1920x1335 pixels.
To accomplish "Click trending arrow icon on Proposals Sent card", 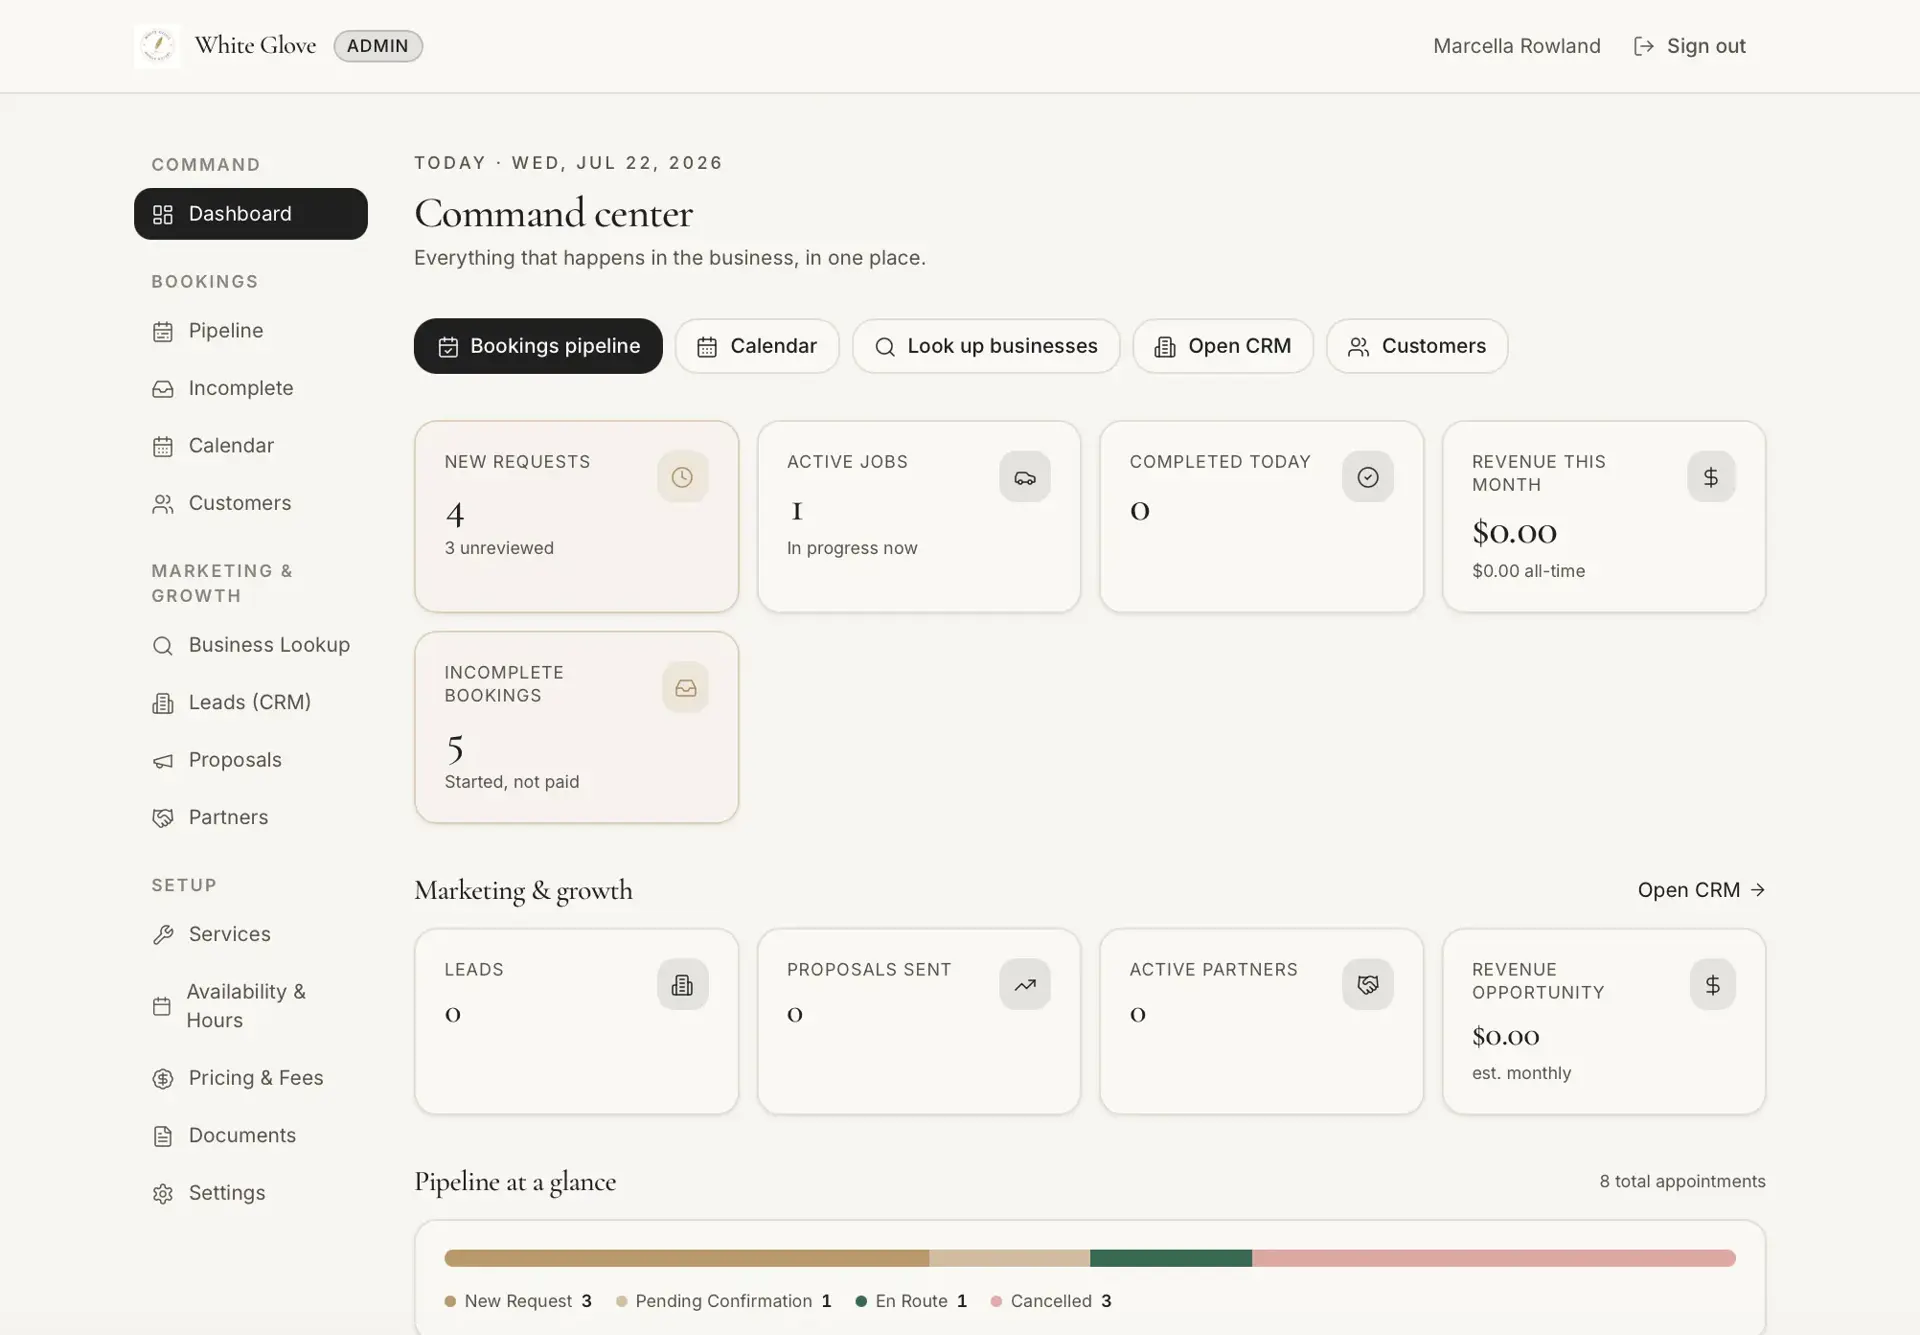I will (1025, 985).
